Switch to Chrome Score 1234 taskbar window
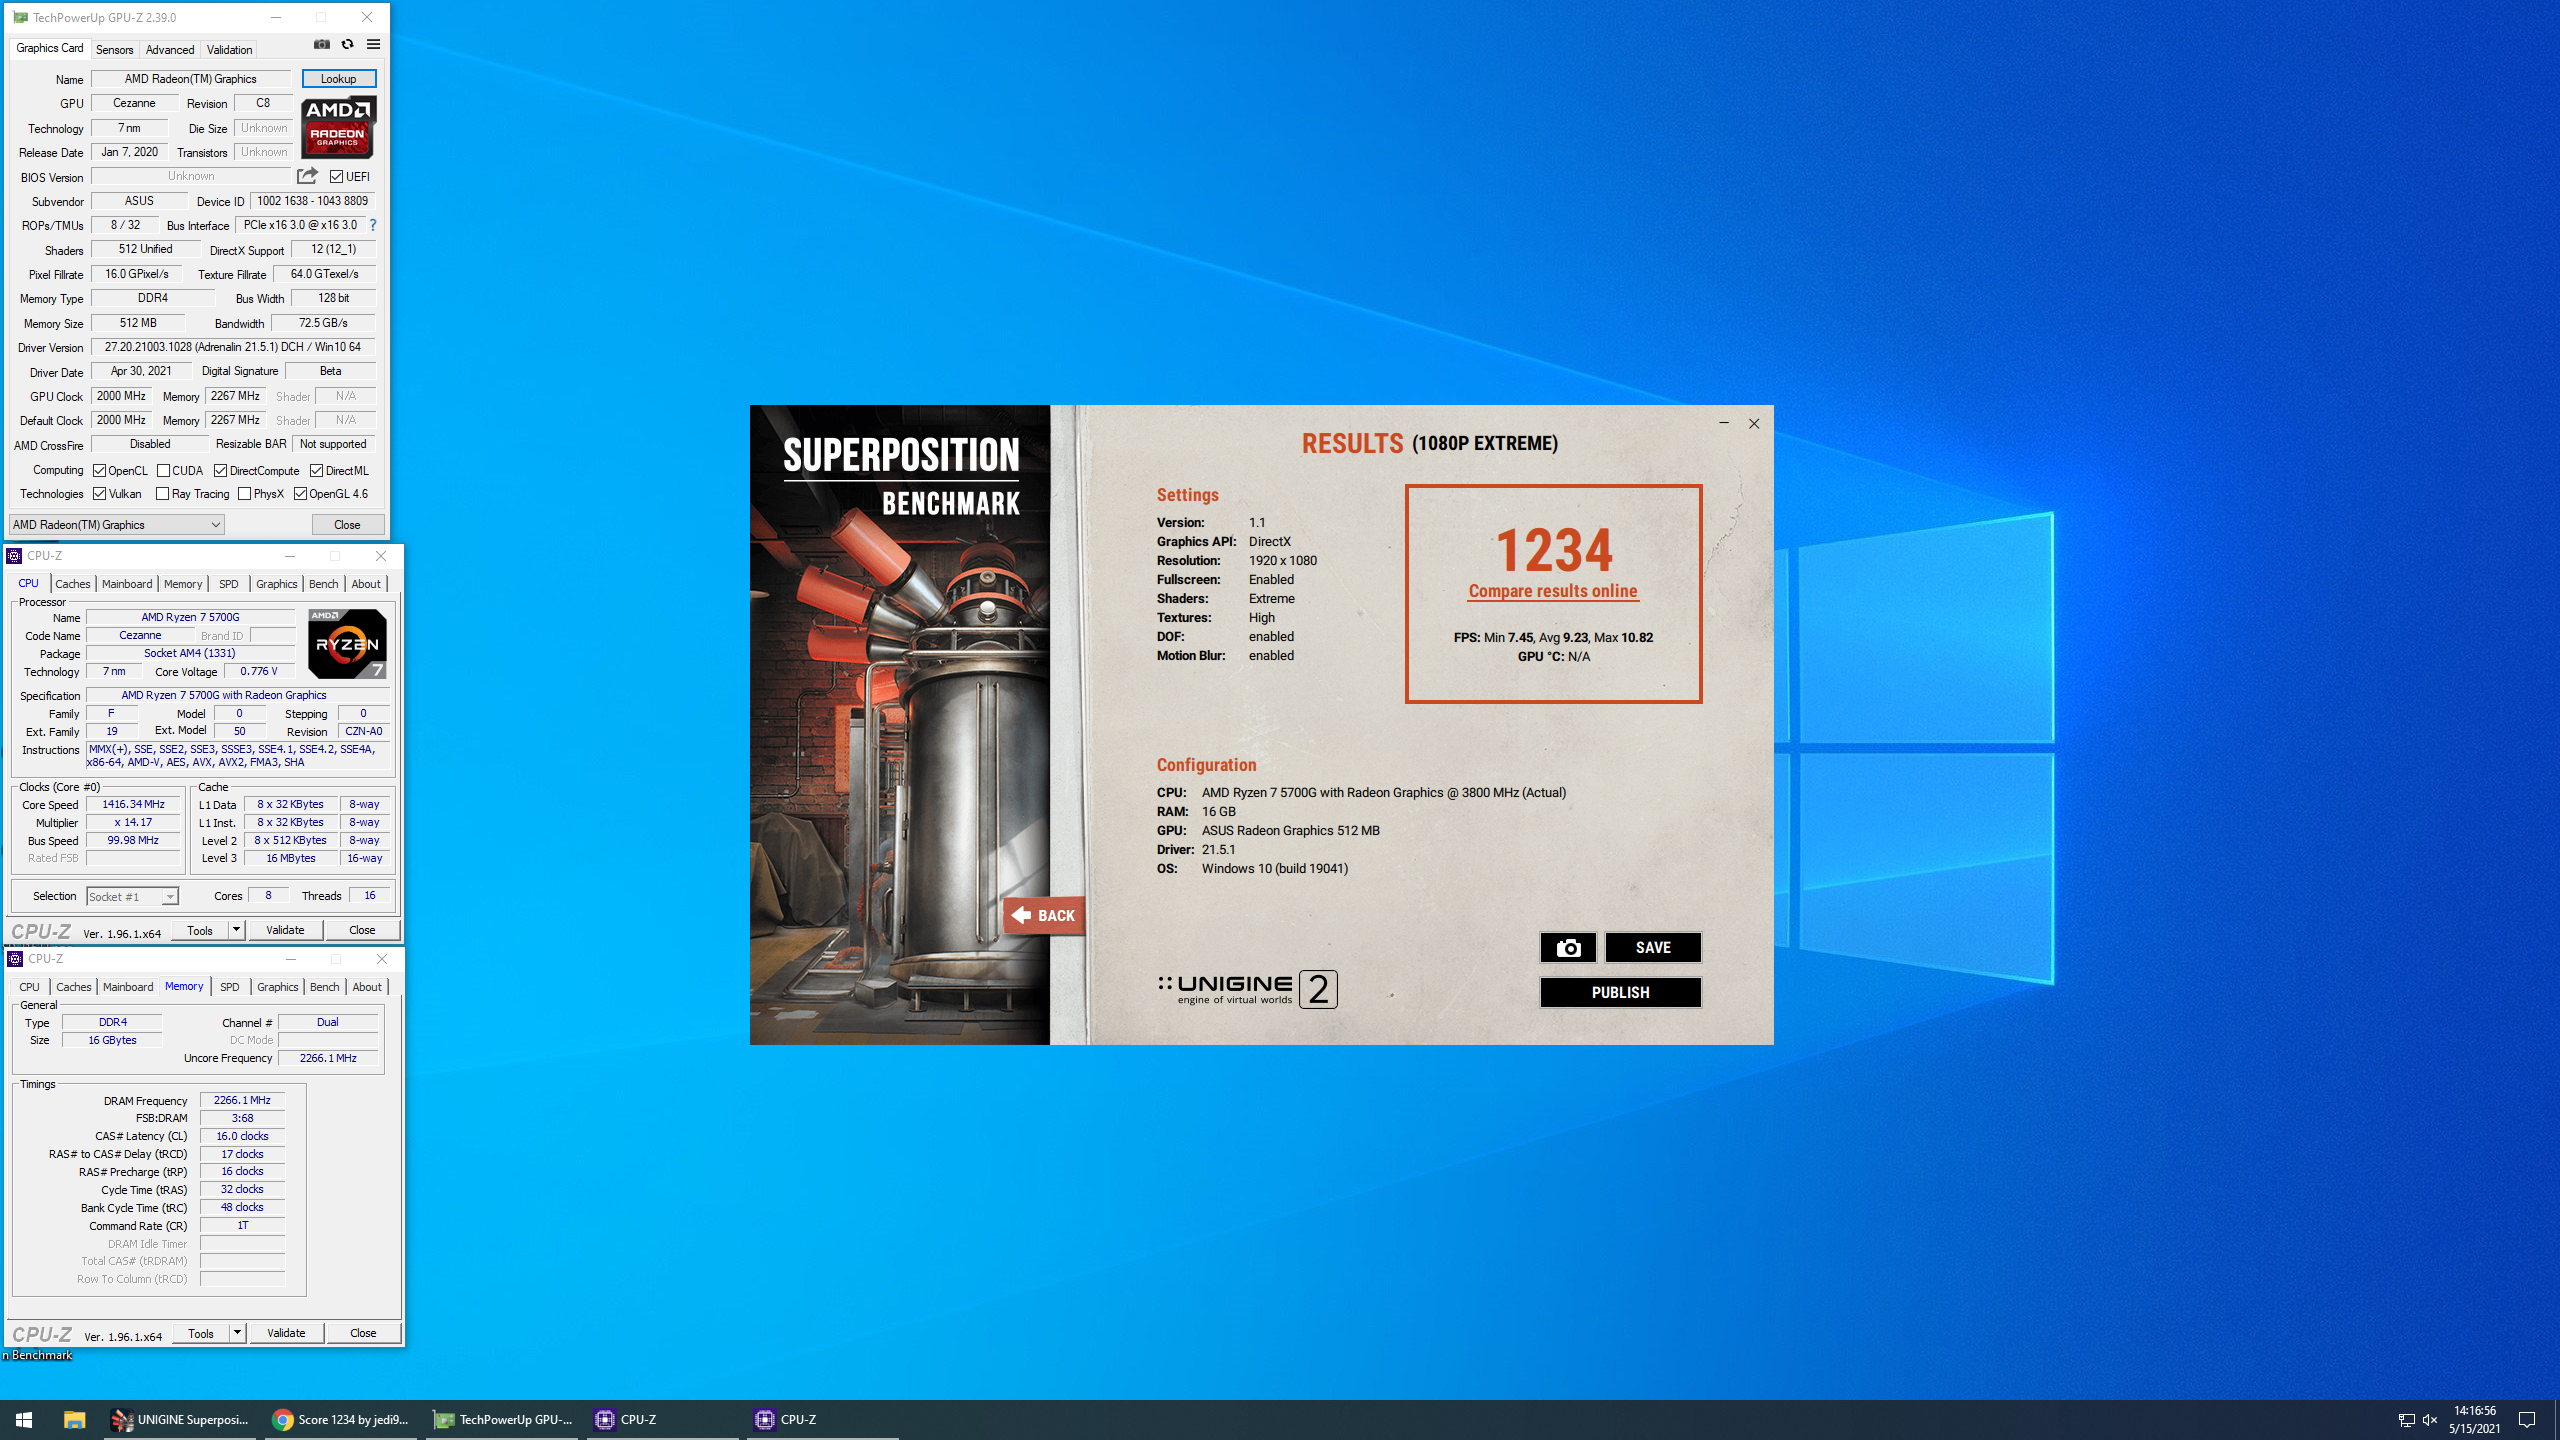2560x1440 pixels. point(341,1419)
